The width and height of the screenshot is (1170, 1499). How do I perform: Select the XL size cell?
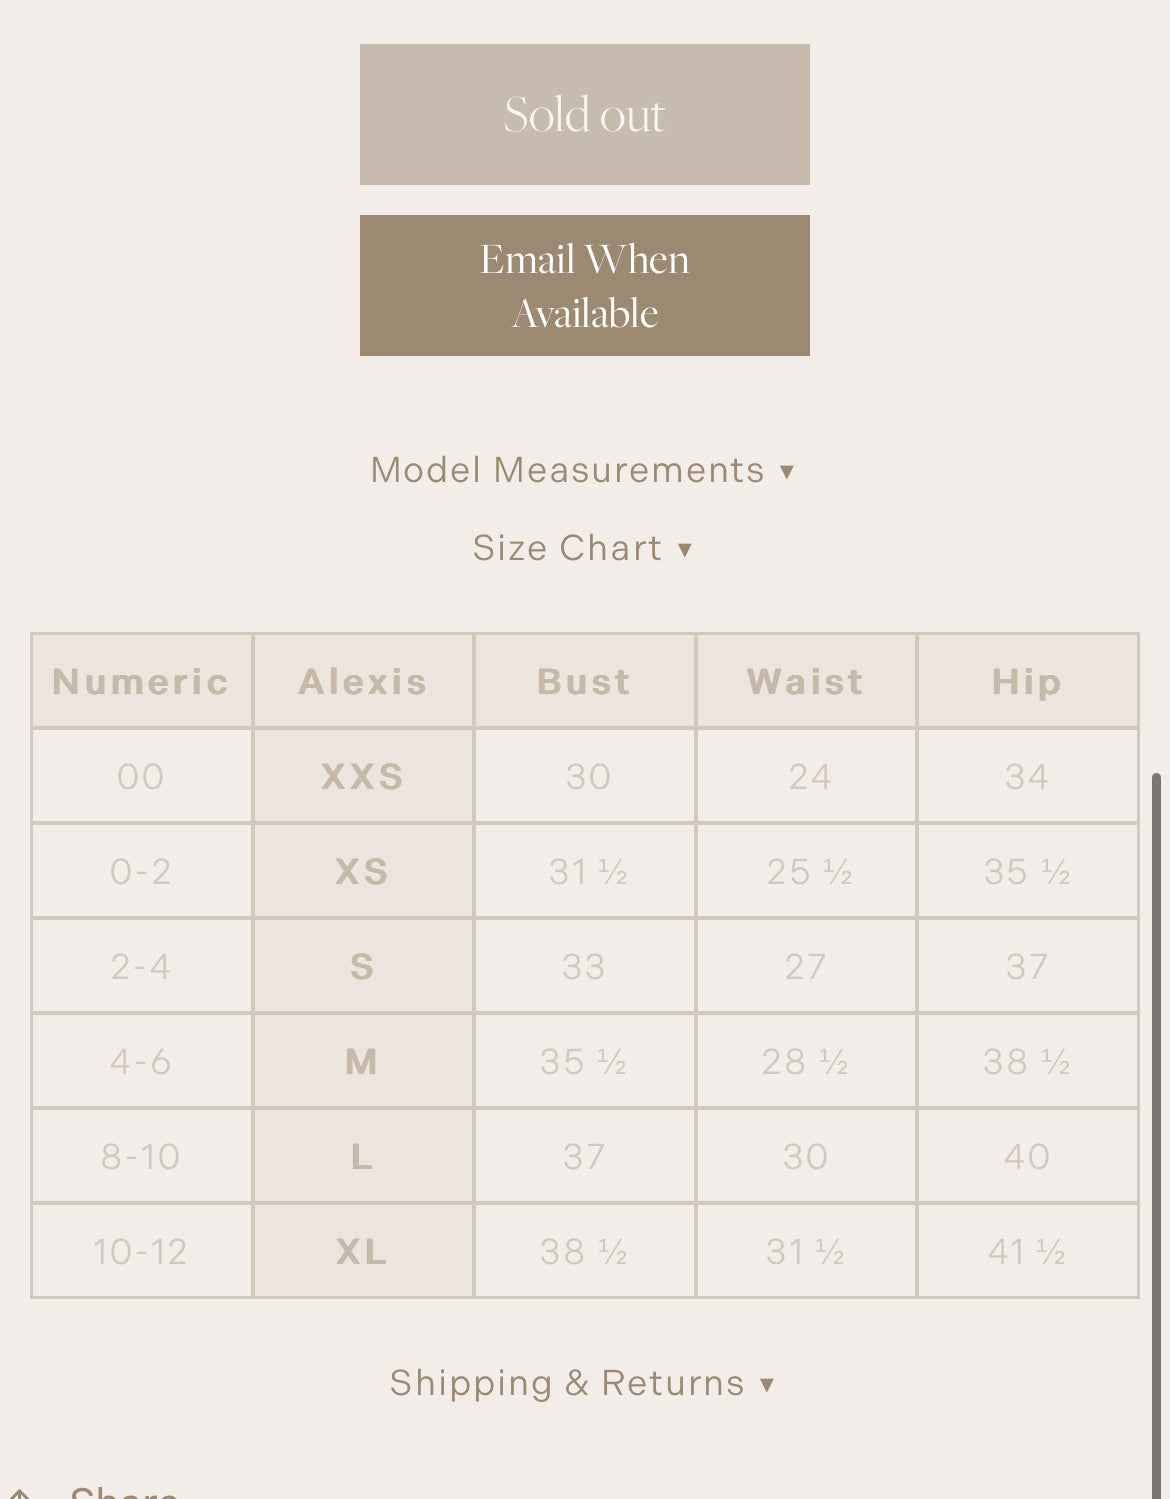coord(363,1252)
